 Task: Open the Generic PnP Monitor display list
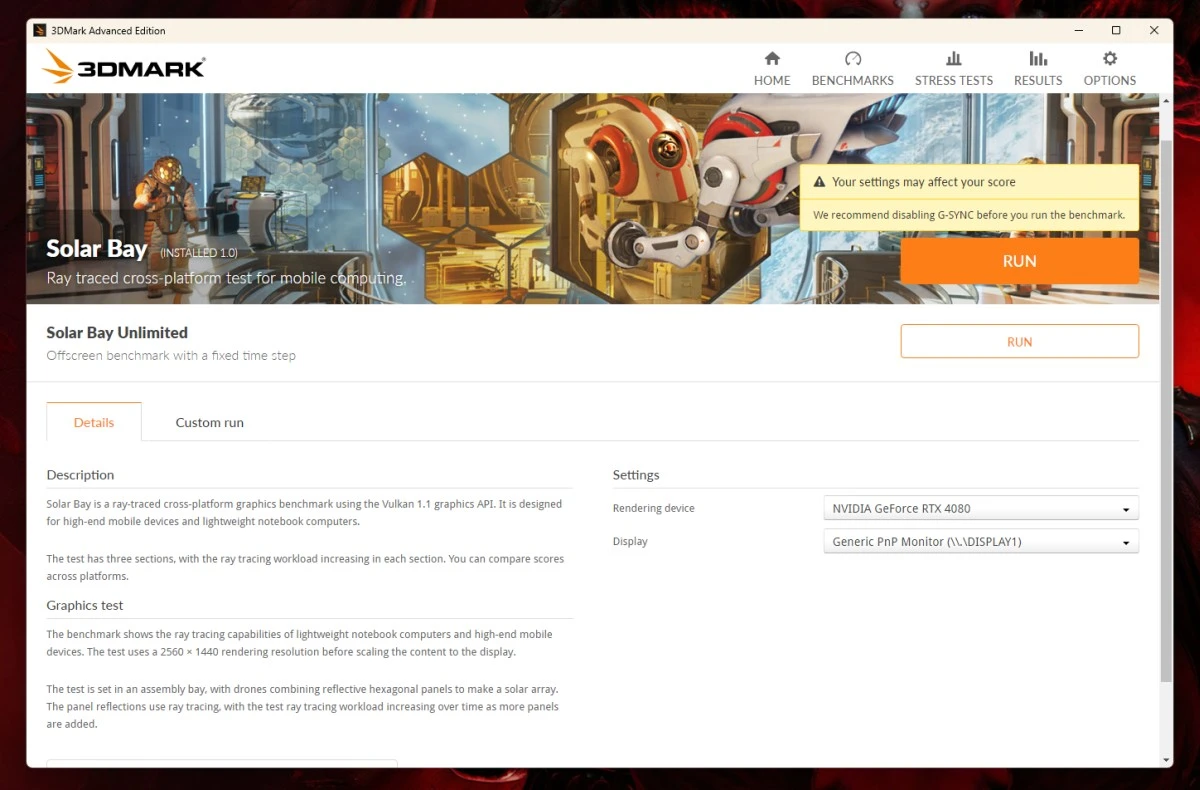tap(980, 540)
